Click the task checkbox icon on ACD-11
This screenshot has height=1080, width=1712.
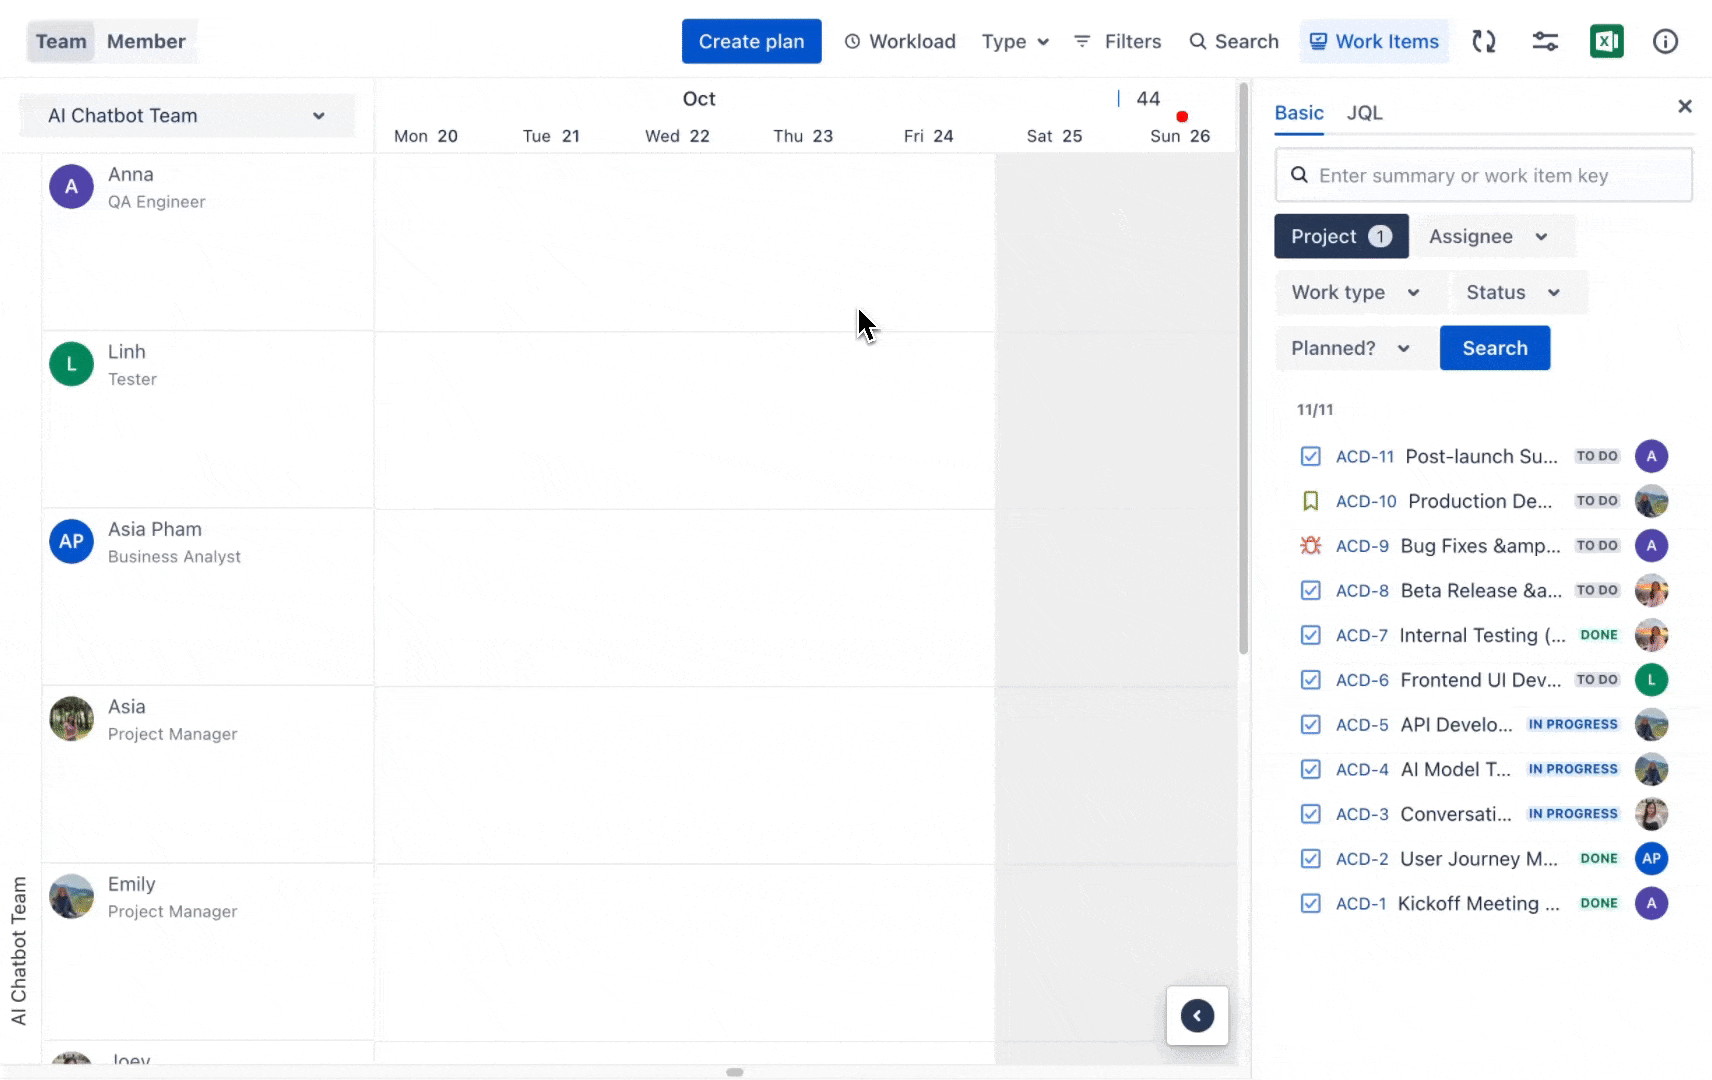click(1311, 456)
